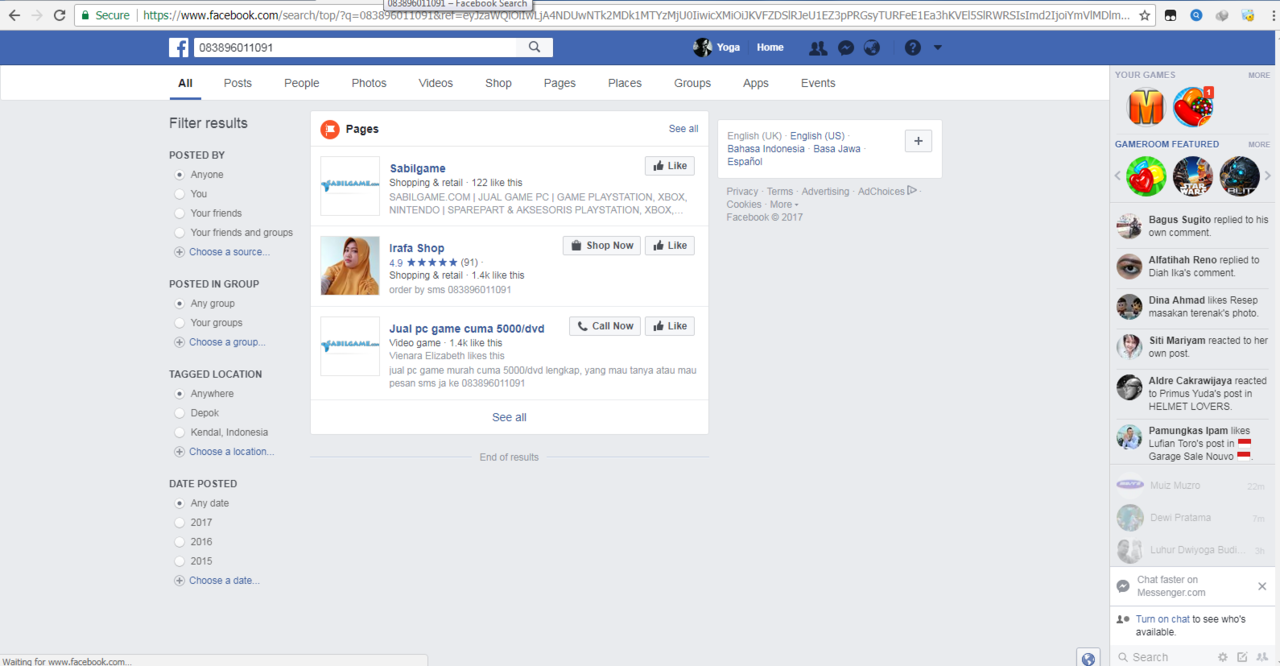Open the Blitz featured game icon
This screenshot has width=1280, height=666.
(1240, 176)
